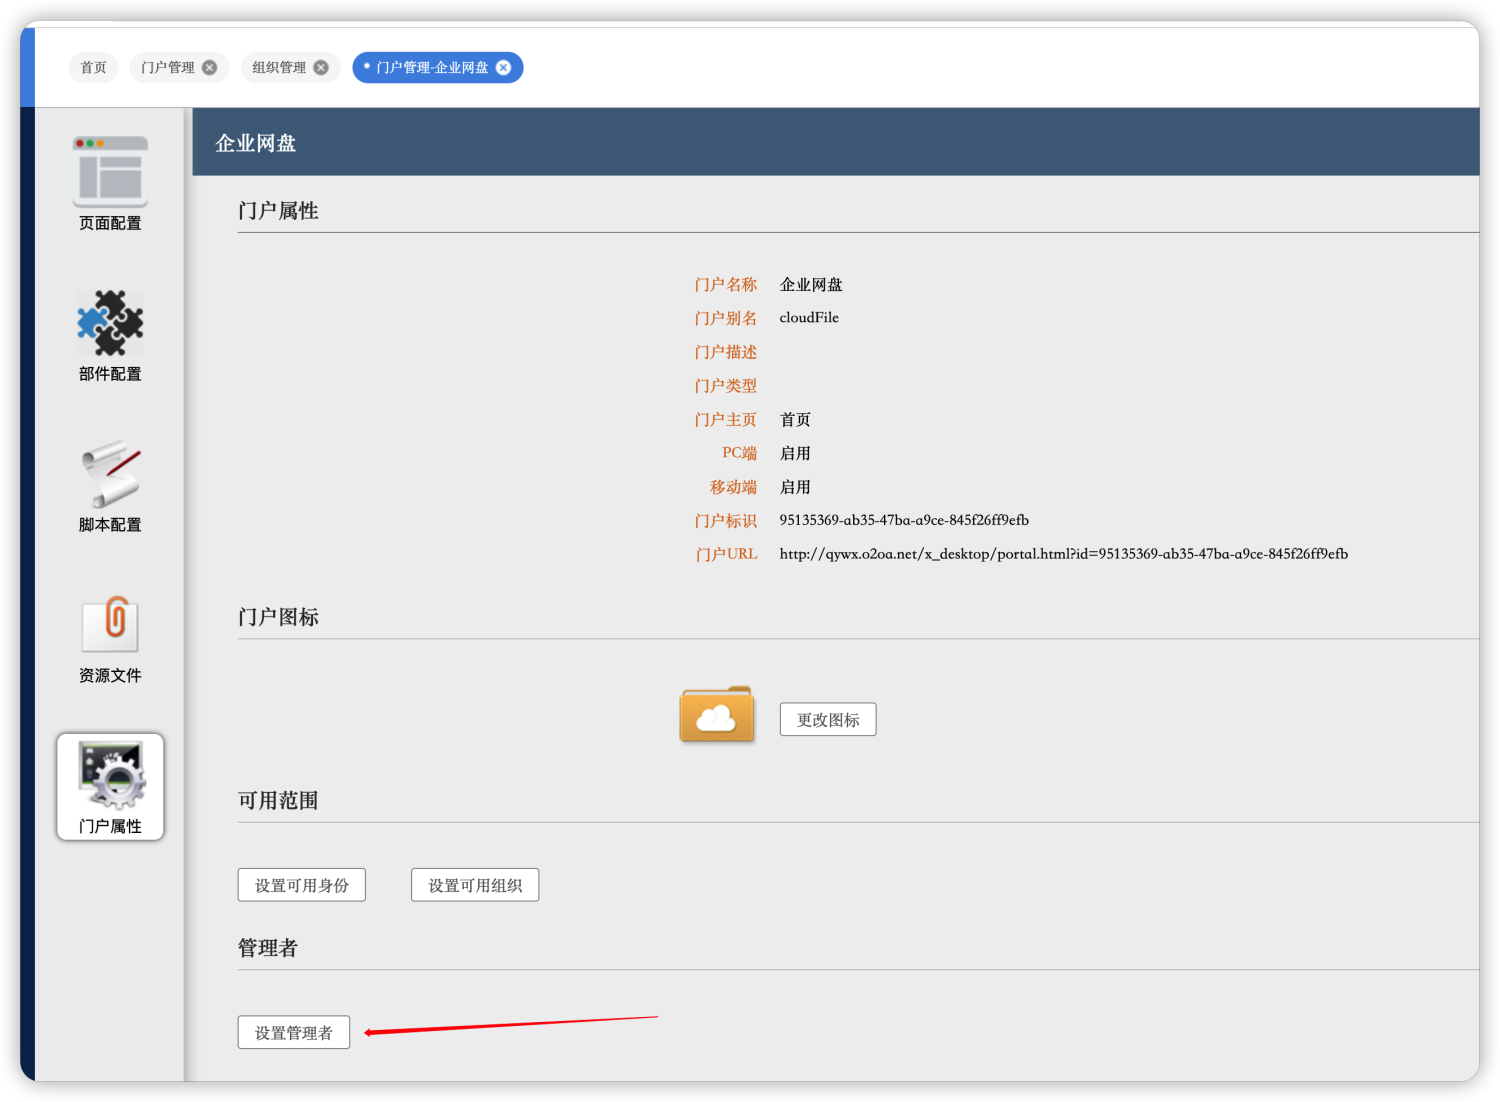Viewport: 1500px width, 1102px height.
Task: Click the 设置可用组织 button
Action: tap(475, 885)
